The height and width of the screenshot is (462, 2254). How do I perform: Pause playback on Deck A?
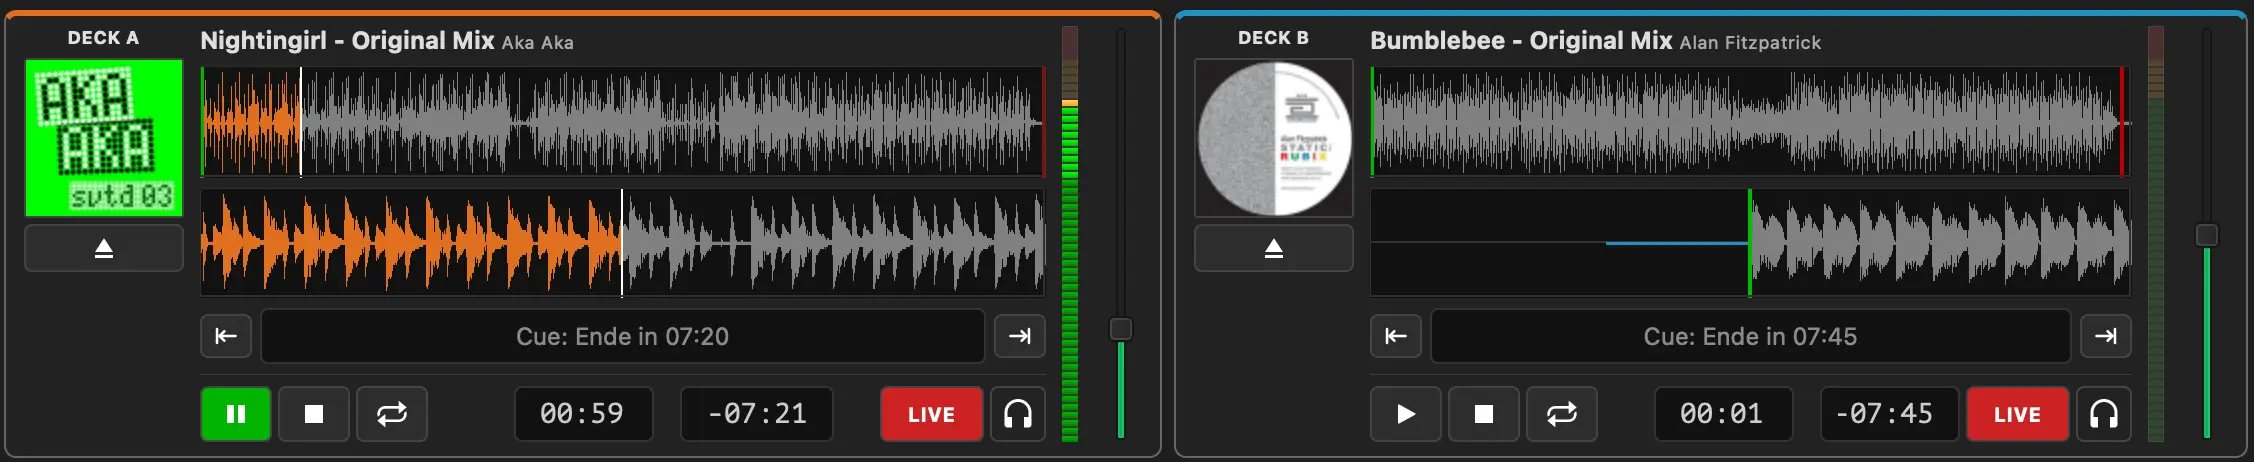pos(236,414)
